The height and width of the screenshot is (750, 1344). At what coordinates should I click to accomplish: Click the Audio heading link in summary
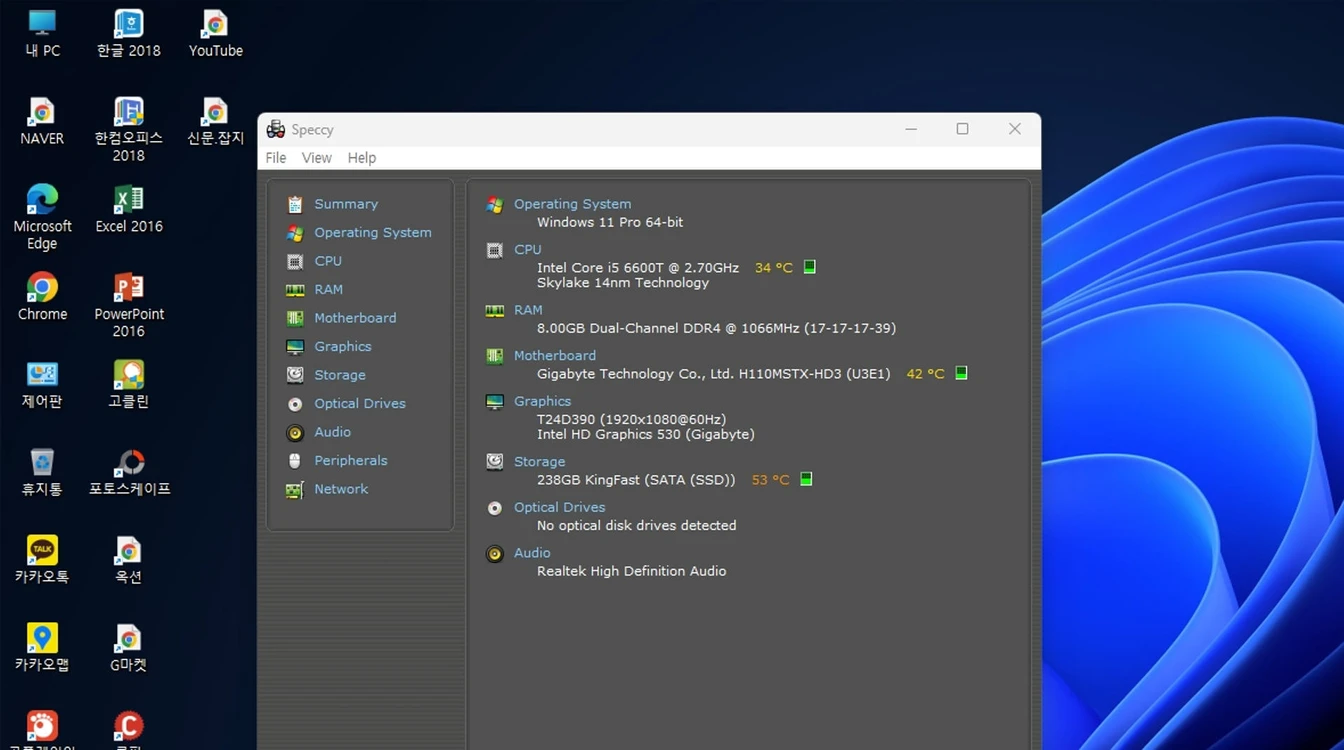(532, 553)
